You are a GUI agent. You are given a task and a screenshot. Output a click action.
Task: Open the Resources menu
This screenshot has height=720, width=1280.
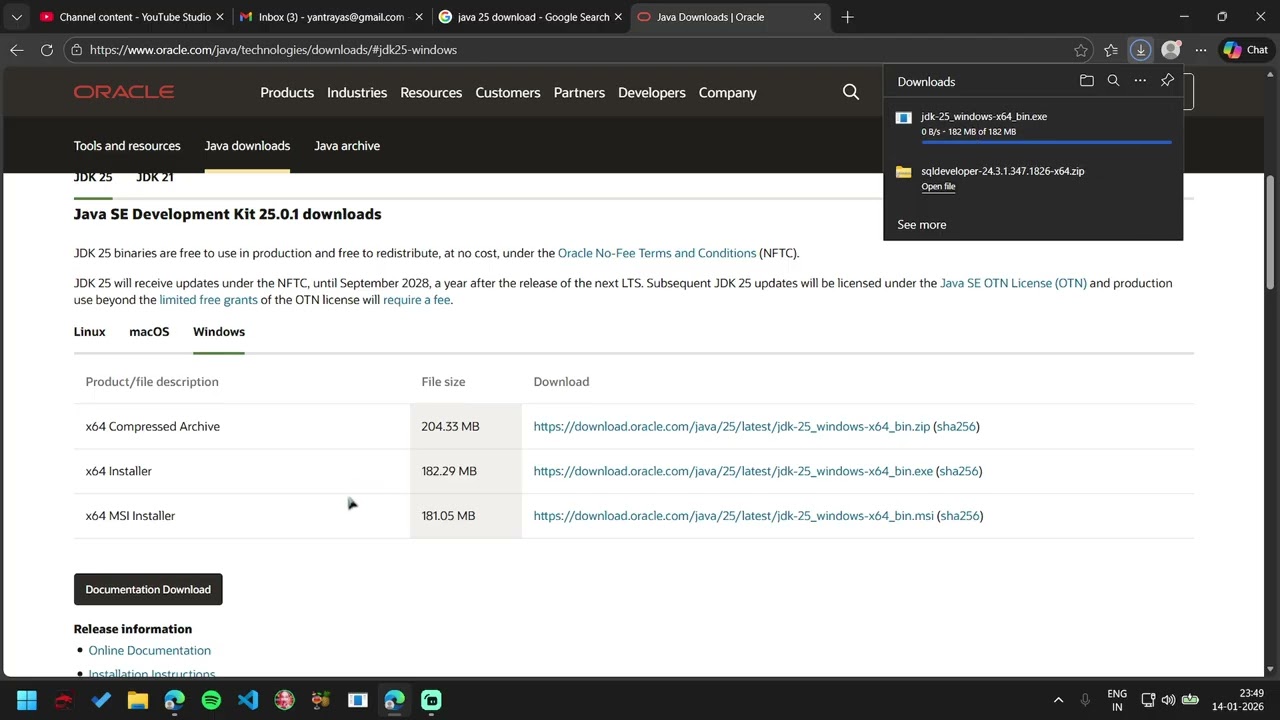(x=431, y=92)
